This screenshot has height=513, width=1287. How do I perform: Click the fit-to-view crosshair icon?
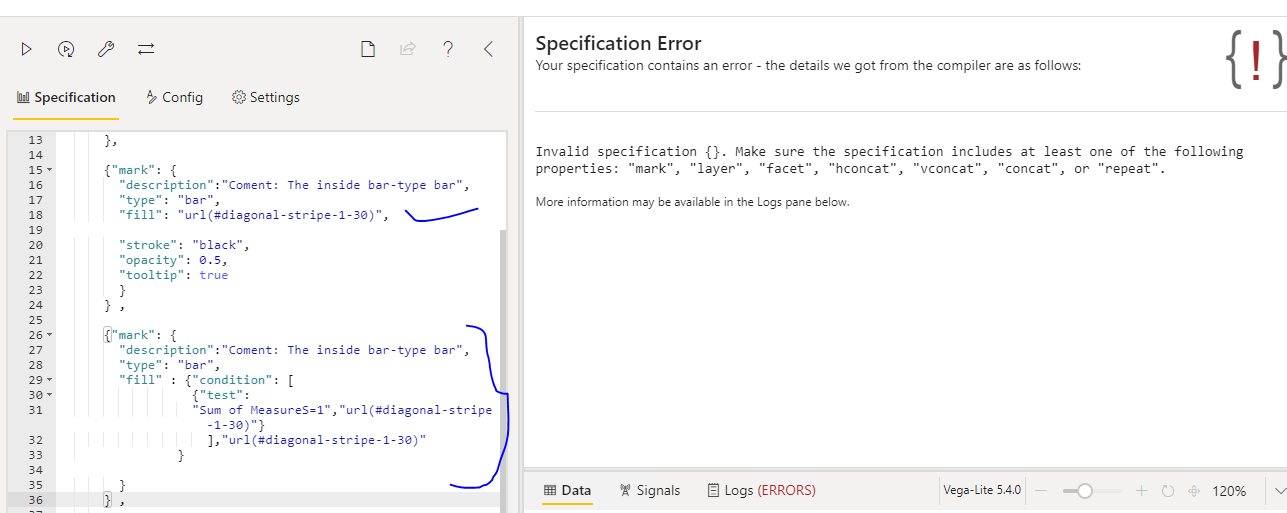click(x=1193, y=491)
